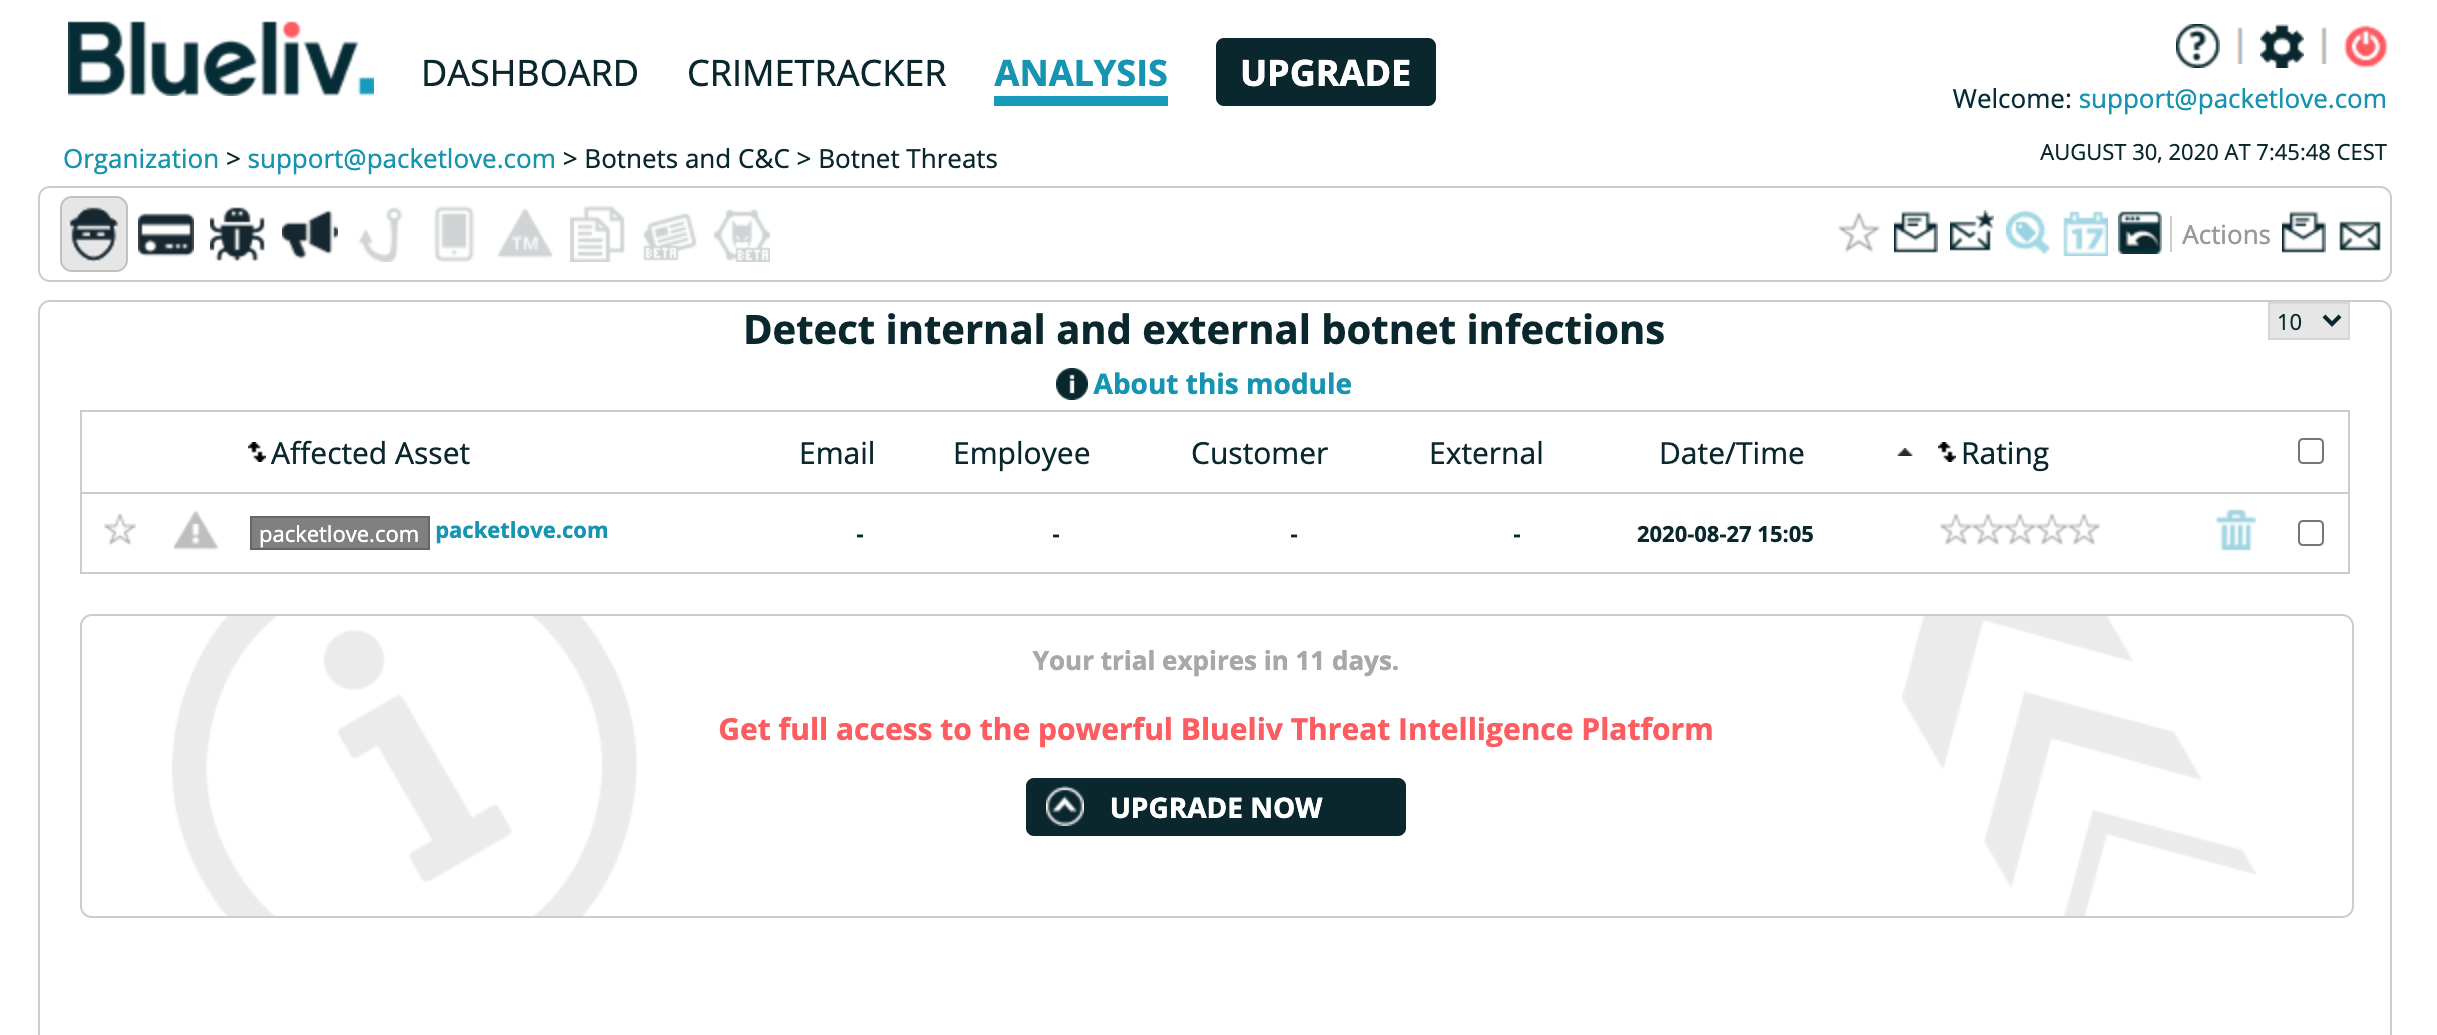Go to the DASHBOARD menu

pos(529,74)
